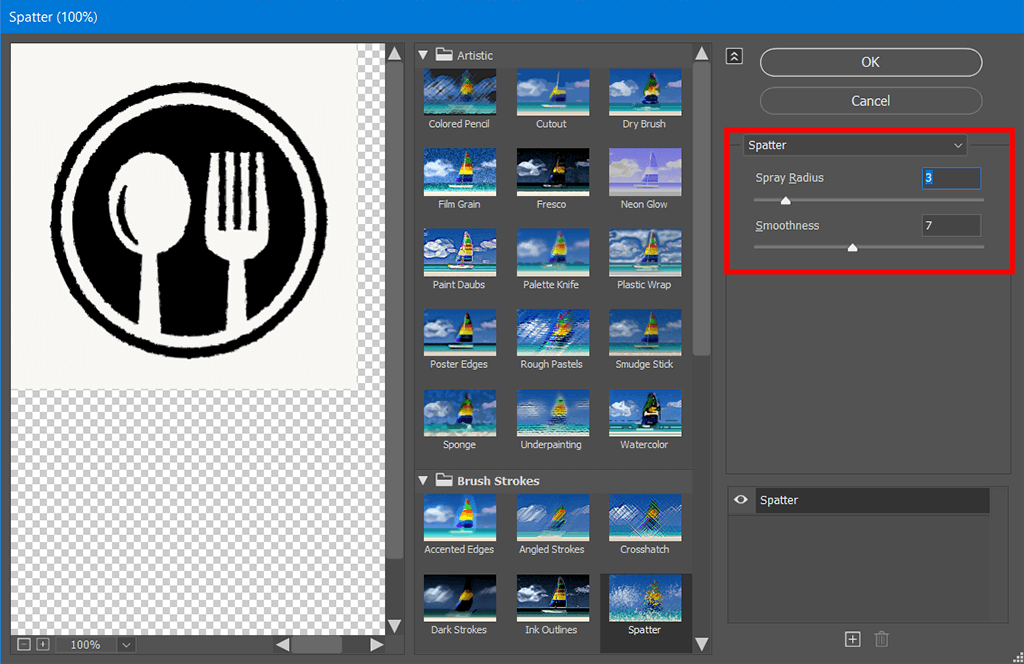Apply the Underpainting filter
The width and height of the screenshot is (1024, 664).
tap(552, 413)
